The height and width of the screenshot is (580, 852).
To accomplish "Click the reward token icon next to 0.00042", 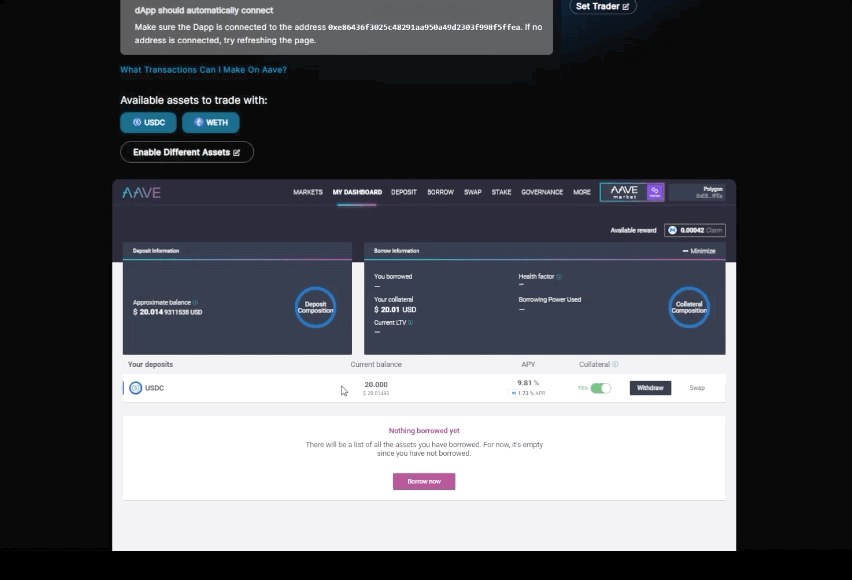I will 672,230.
